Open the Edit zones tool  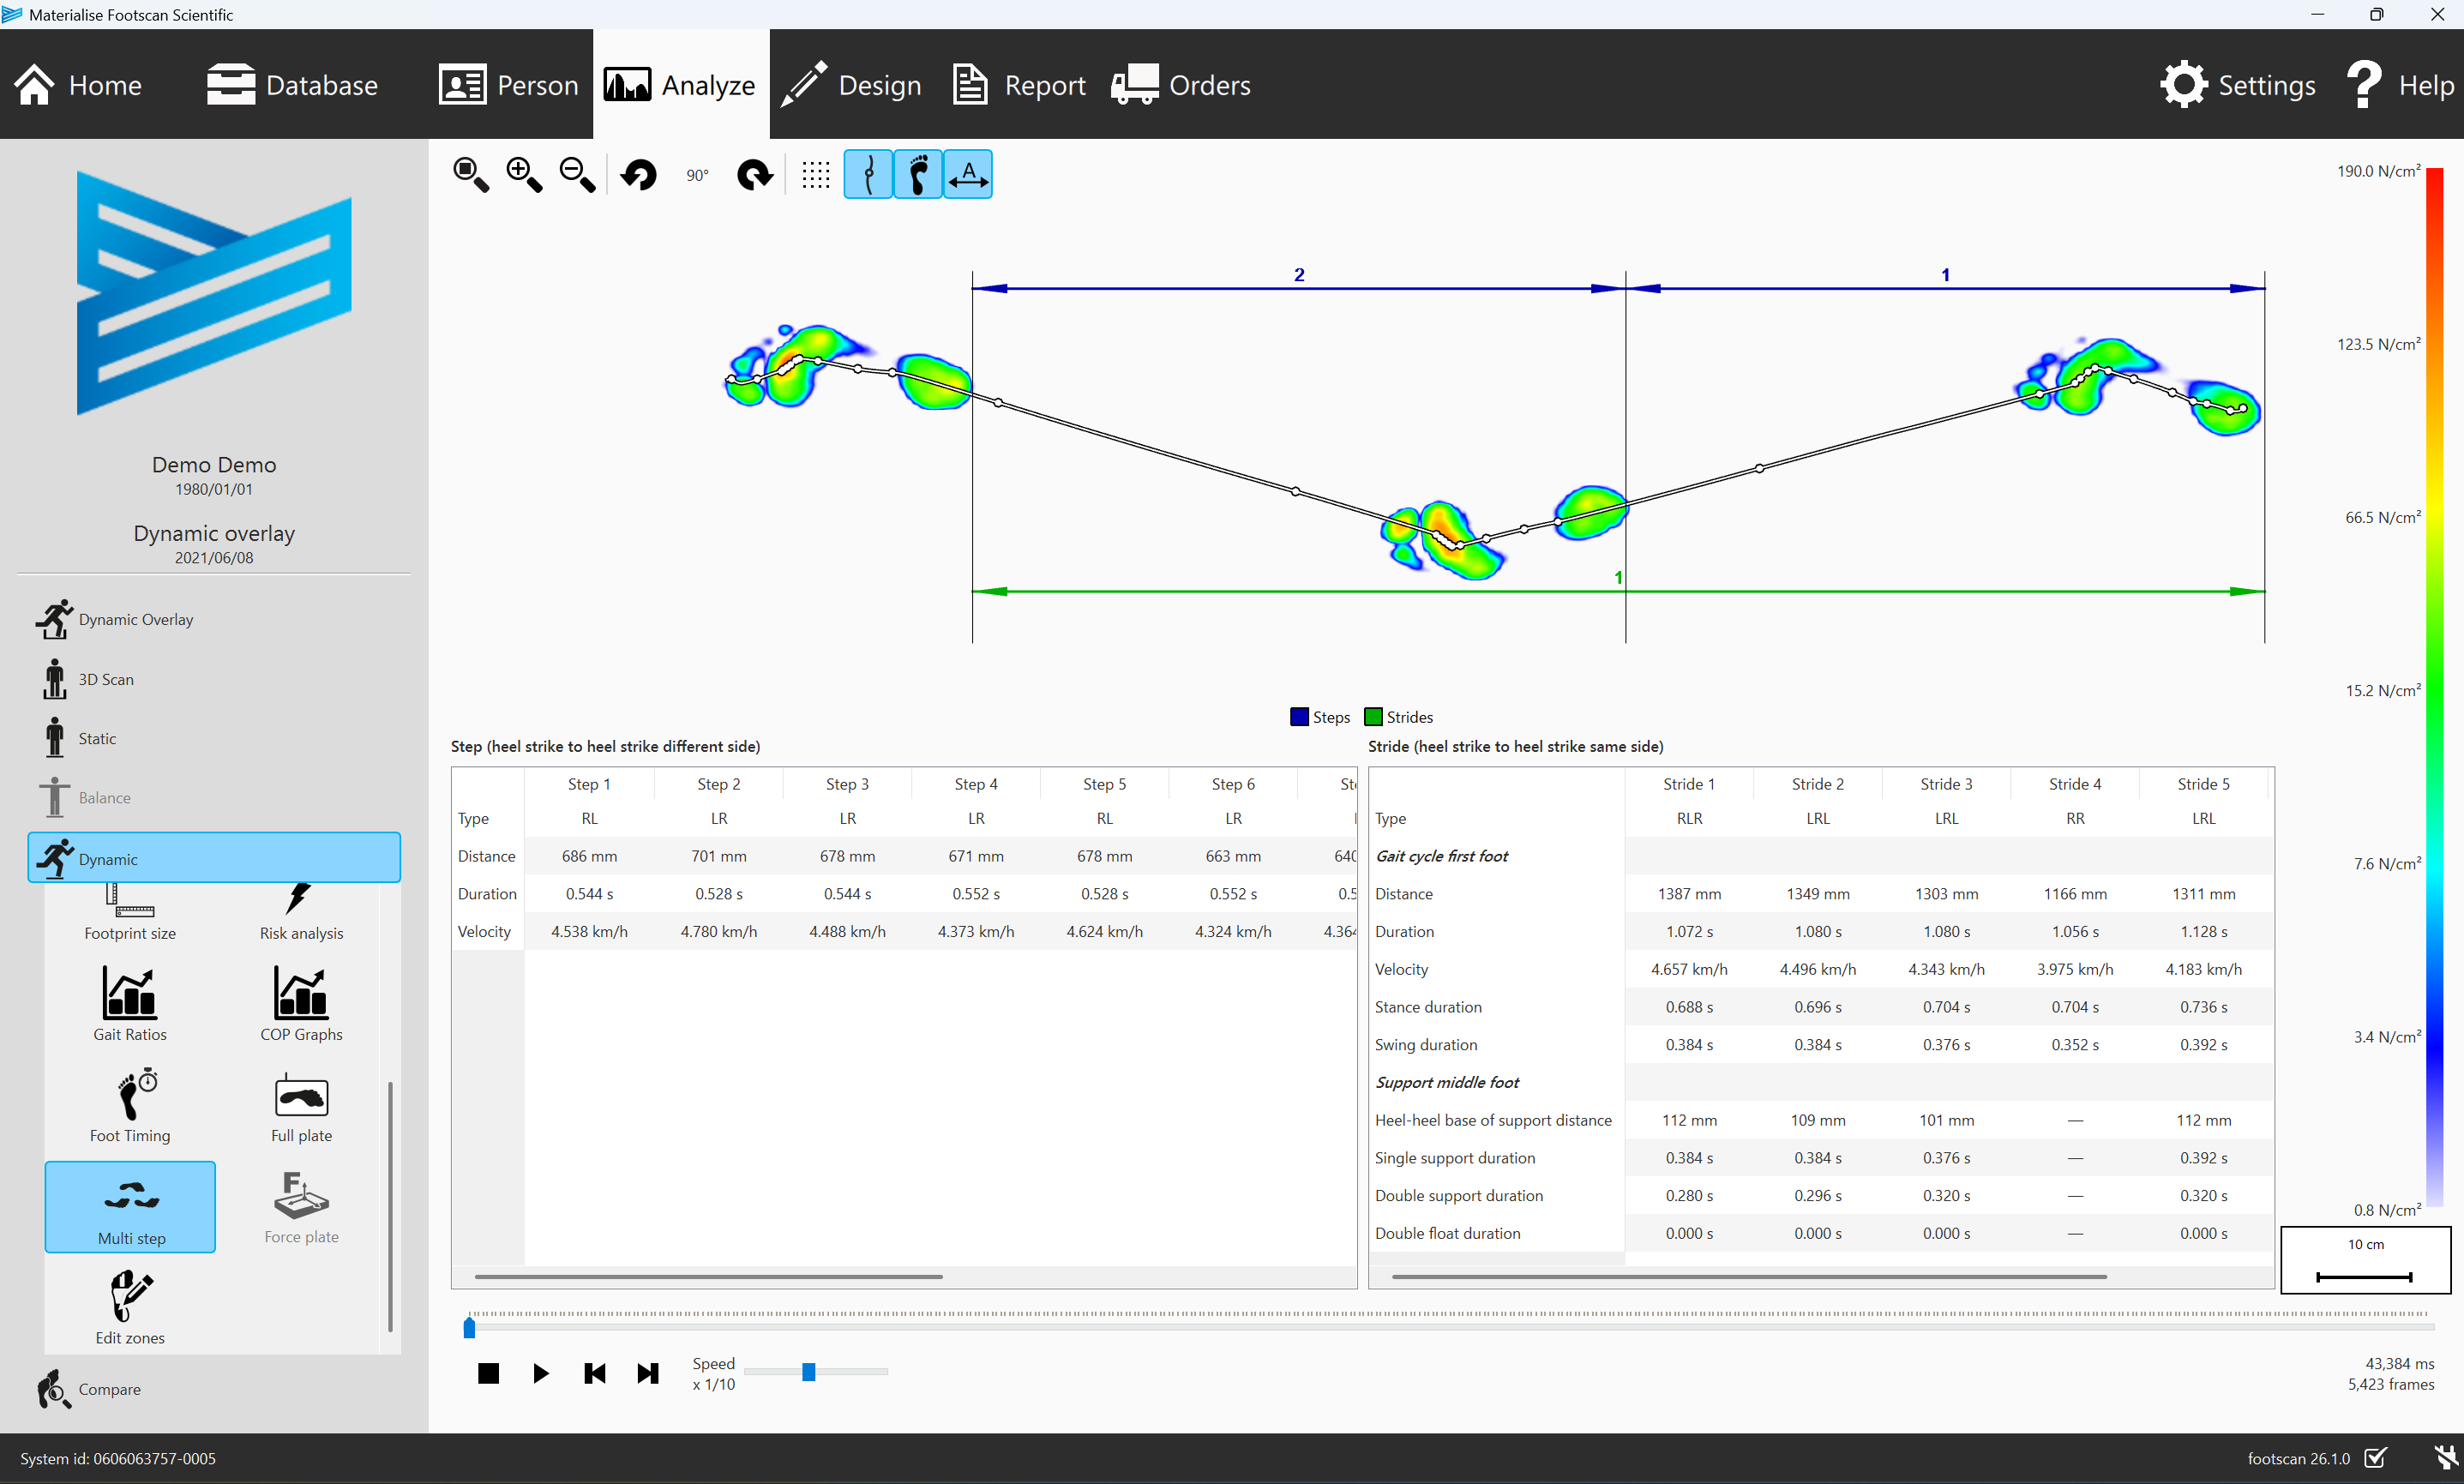click(x=130, y=1308)
